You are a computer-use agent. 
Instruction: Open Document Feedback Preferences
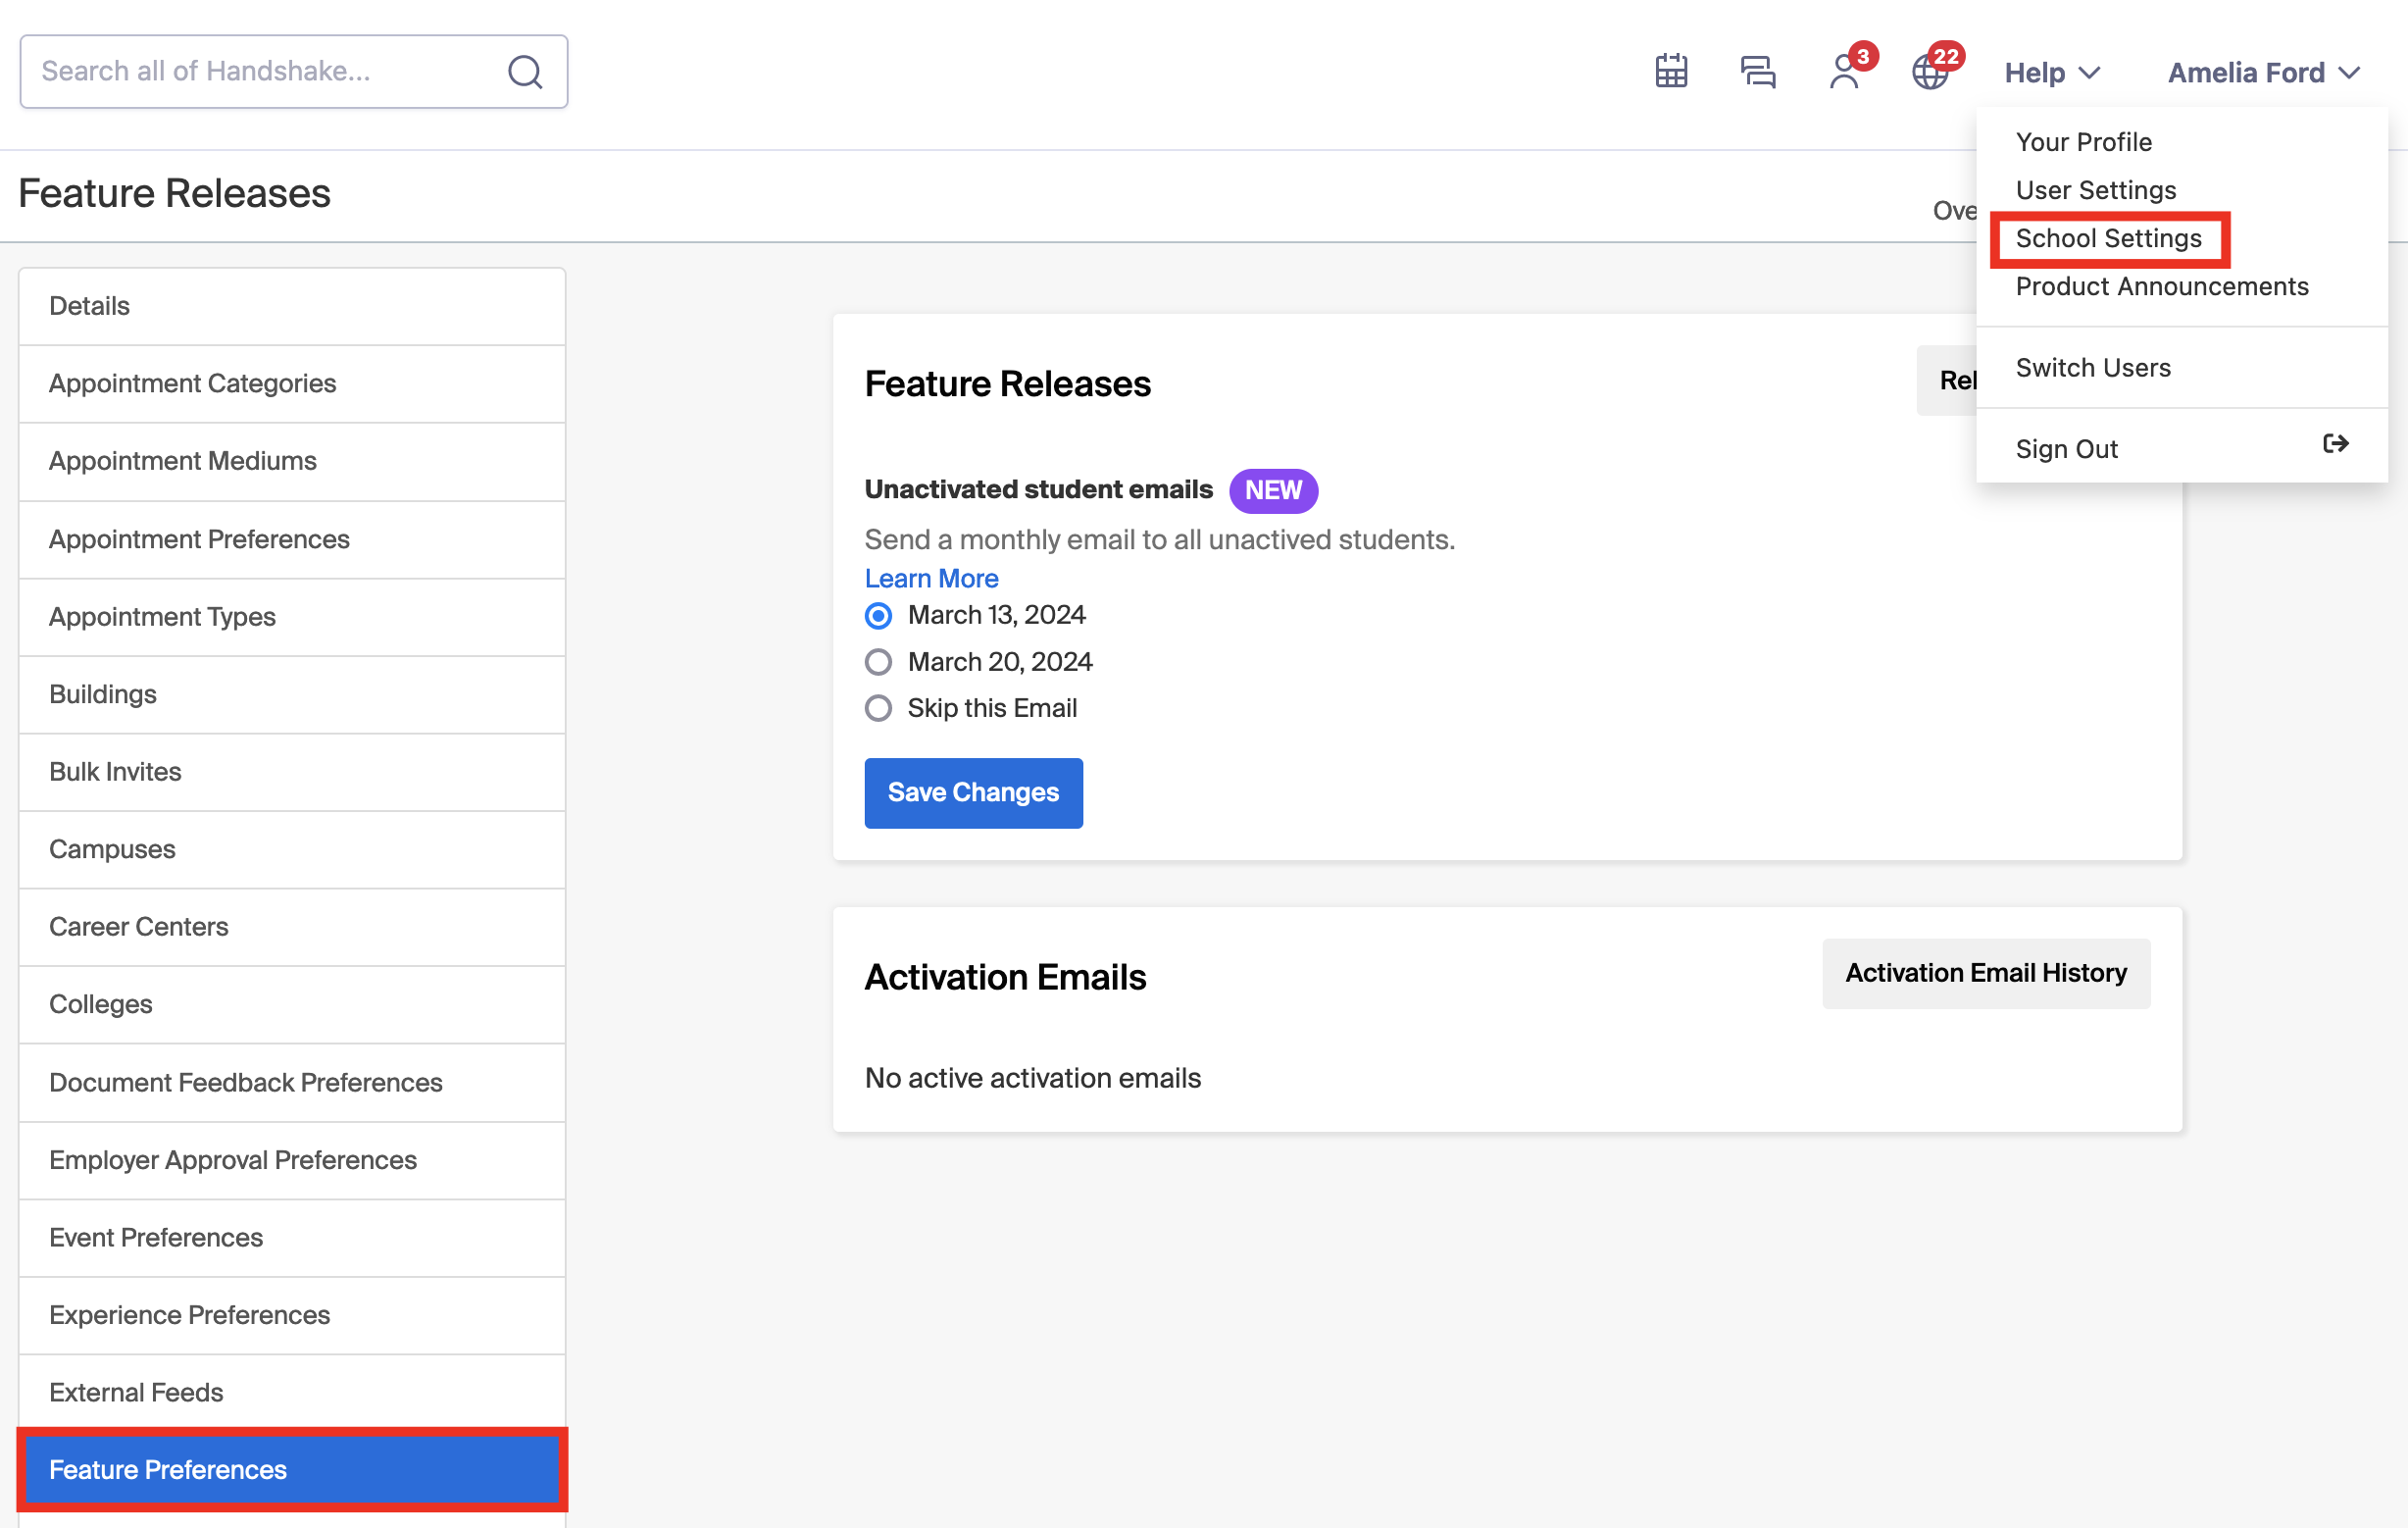292,1082
